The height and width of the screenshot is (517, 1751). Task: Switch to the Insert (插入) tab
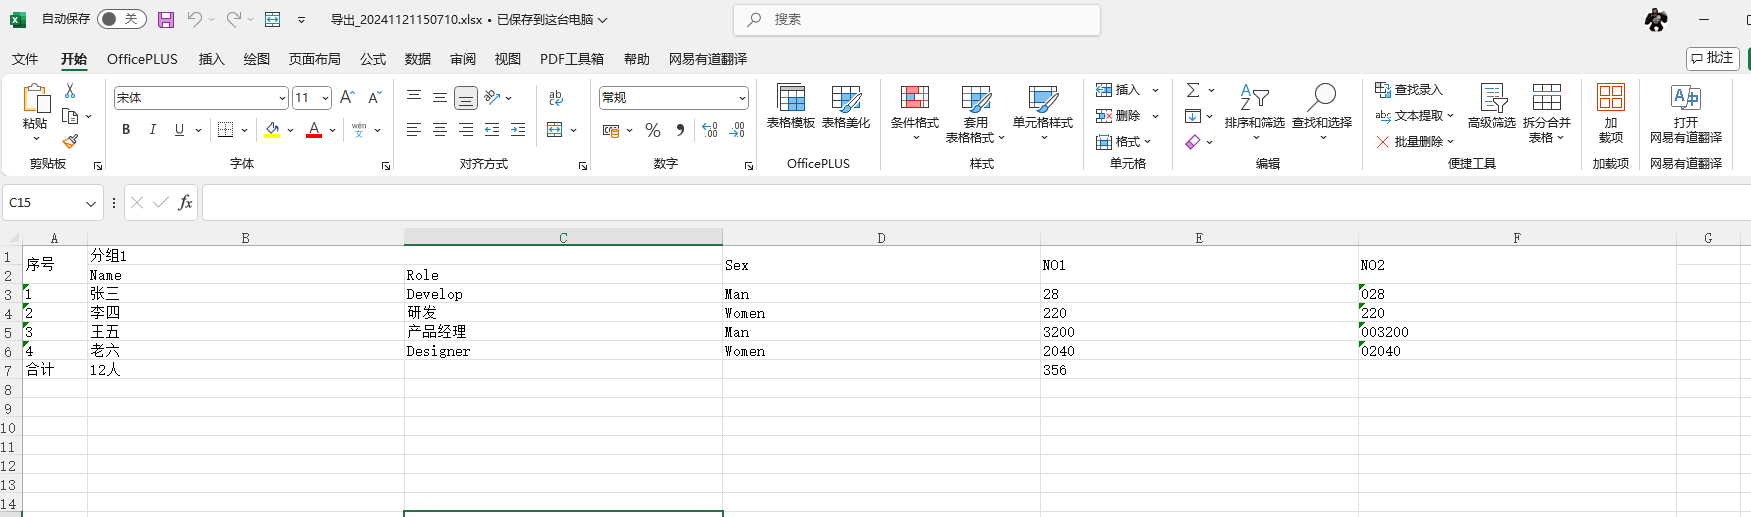click(x=211, y=59)
